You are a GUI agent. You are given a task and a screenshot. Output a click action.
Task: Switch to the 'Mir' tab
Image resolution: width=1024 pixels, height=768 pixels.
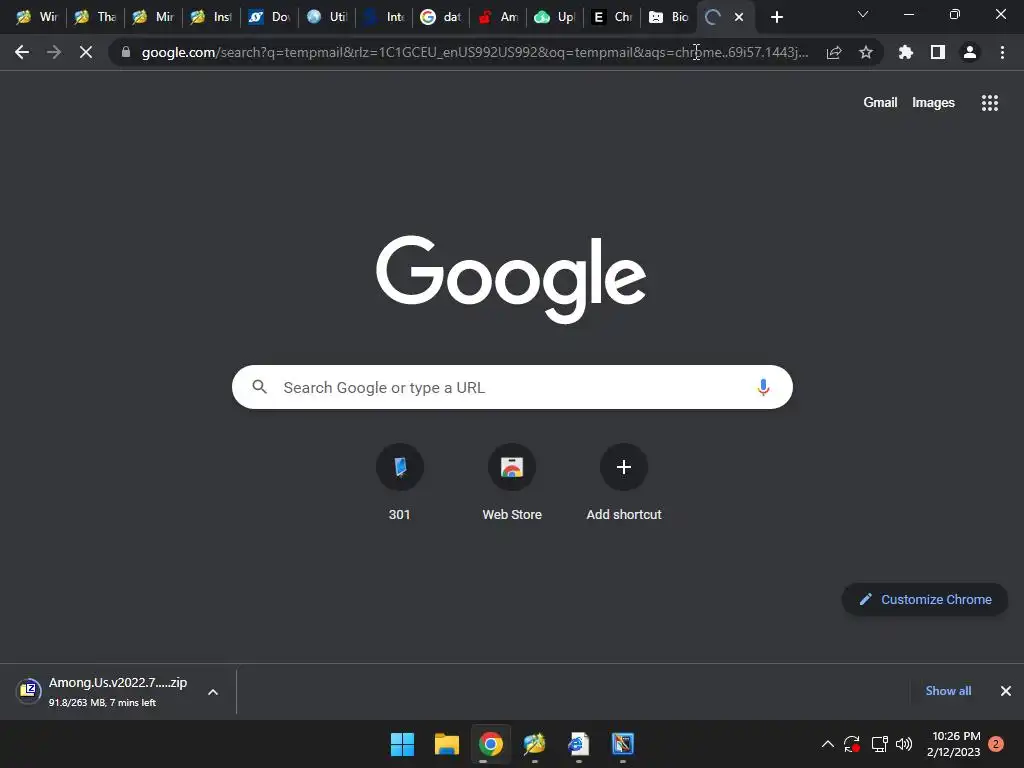click(153, 17)
